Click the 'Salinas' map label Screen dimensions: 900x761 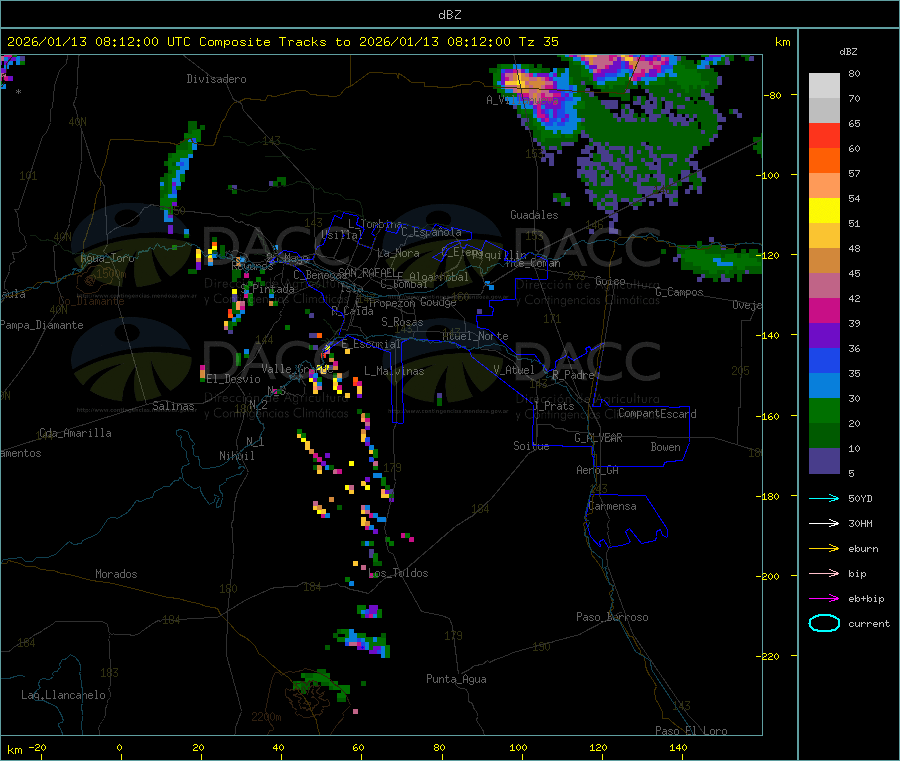pyautogui.click(x=173, y=406)
